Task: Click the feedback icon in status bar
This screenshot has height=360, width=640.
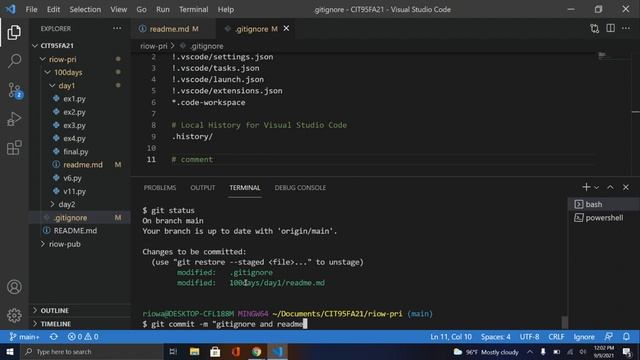Action: [608, 337]
